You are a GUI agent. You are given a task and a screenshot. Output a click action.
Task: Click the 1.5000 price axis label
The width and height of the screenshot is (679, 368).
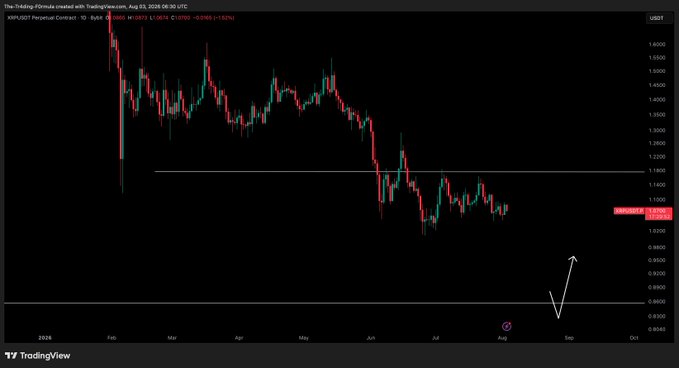point(657,71)
